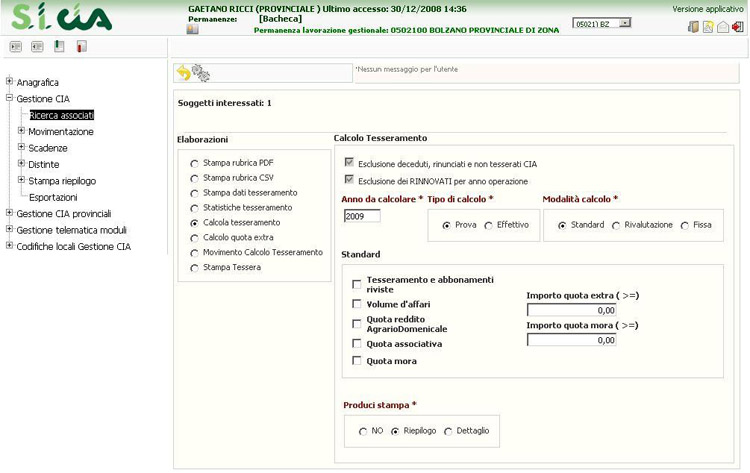Screen dimensions: 750x473
Task: Expand the Distinte tree node
Action: pyautogui.click(x=21, y=163)
